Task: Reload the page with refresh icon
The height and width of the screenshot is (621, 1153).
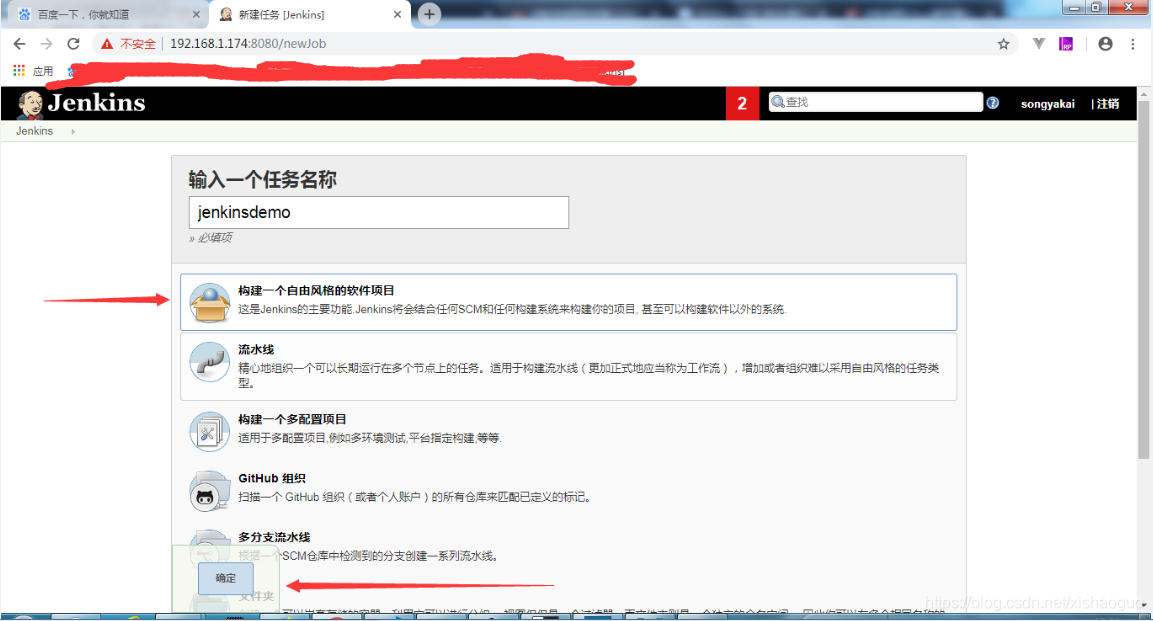Action: (x=74, y=44)
